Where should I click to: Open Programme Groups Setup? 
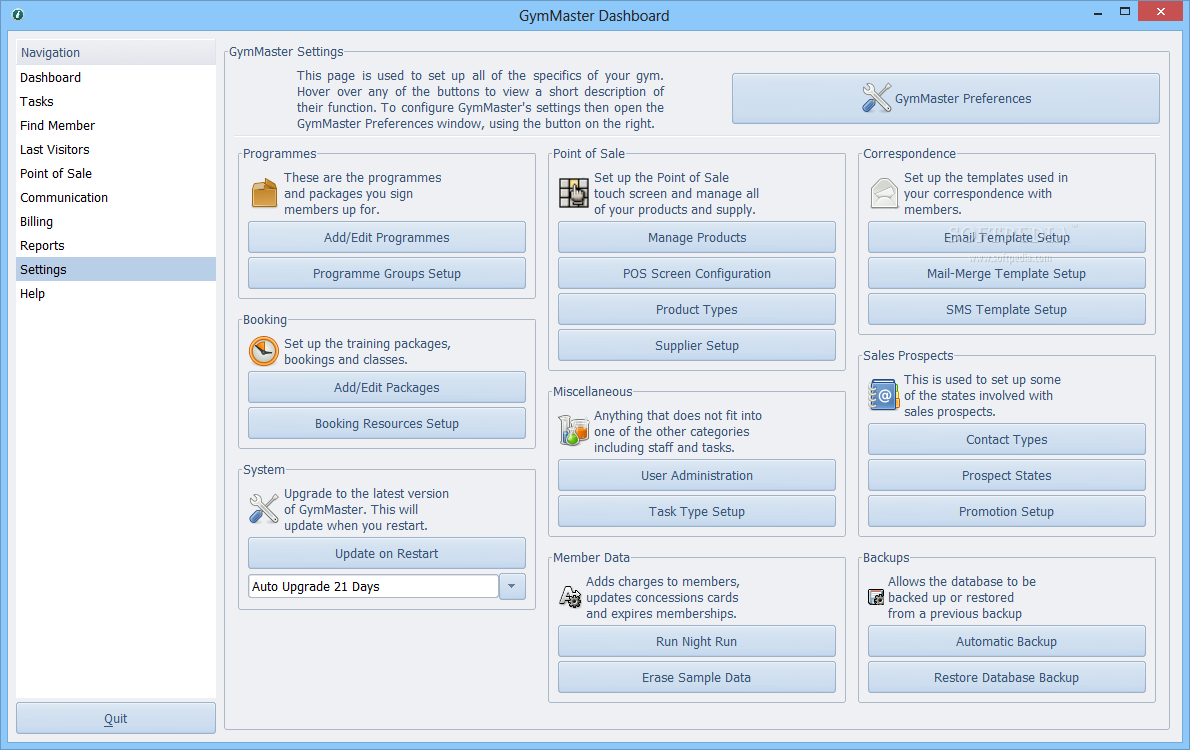(x=386, y=273)
